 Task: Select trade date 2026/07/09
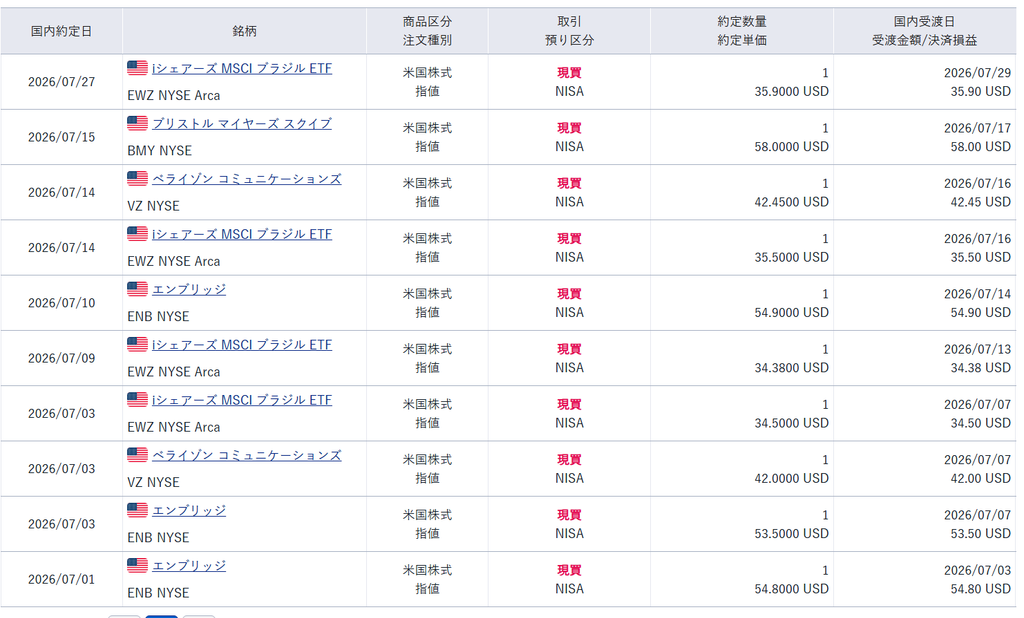click(x=61, y=358)
